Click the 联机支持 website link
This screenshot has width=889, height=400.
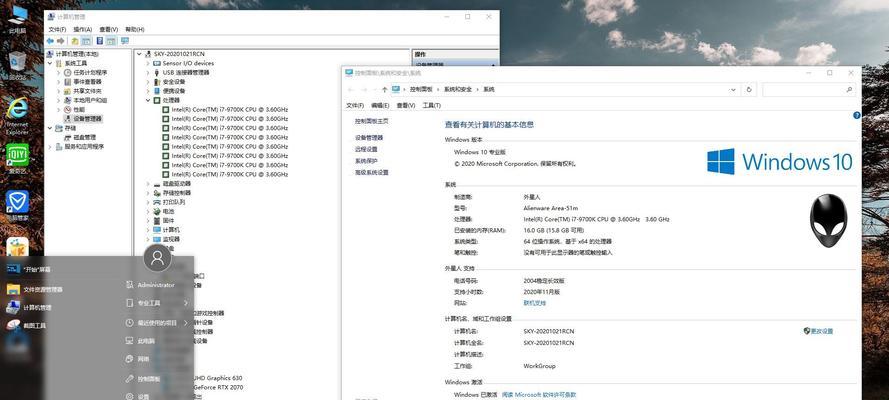tap(534, 303)
